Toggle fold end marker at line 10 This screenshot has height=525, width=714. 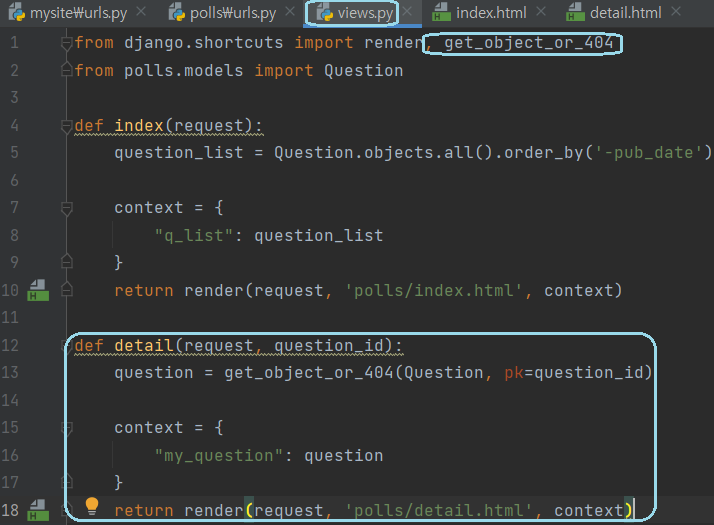(66, 290)
